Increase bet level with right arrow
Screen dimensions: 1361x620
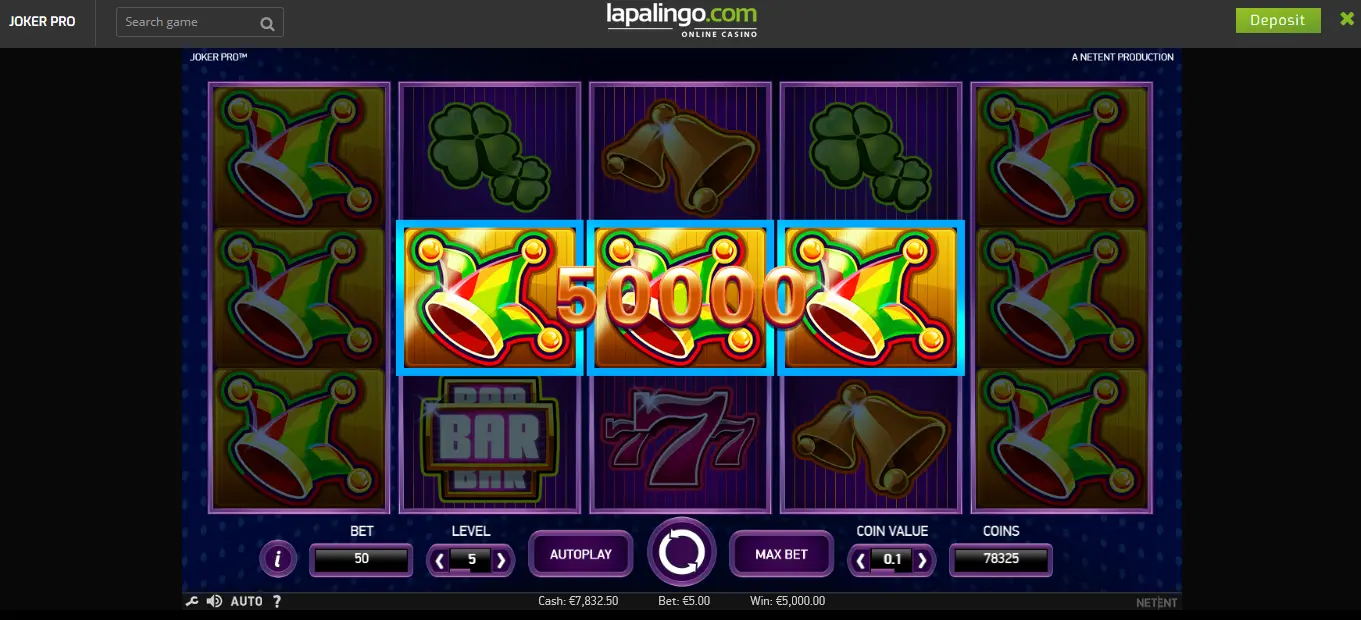503,560
